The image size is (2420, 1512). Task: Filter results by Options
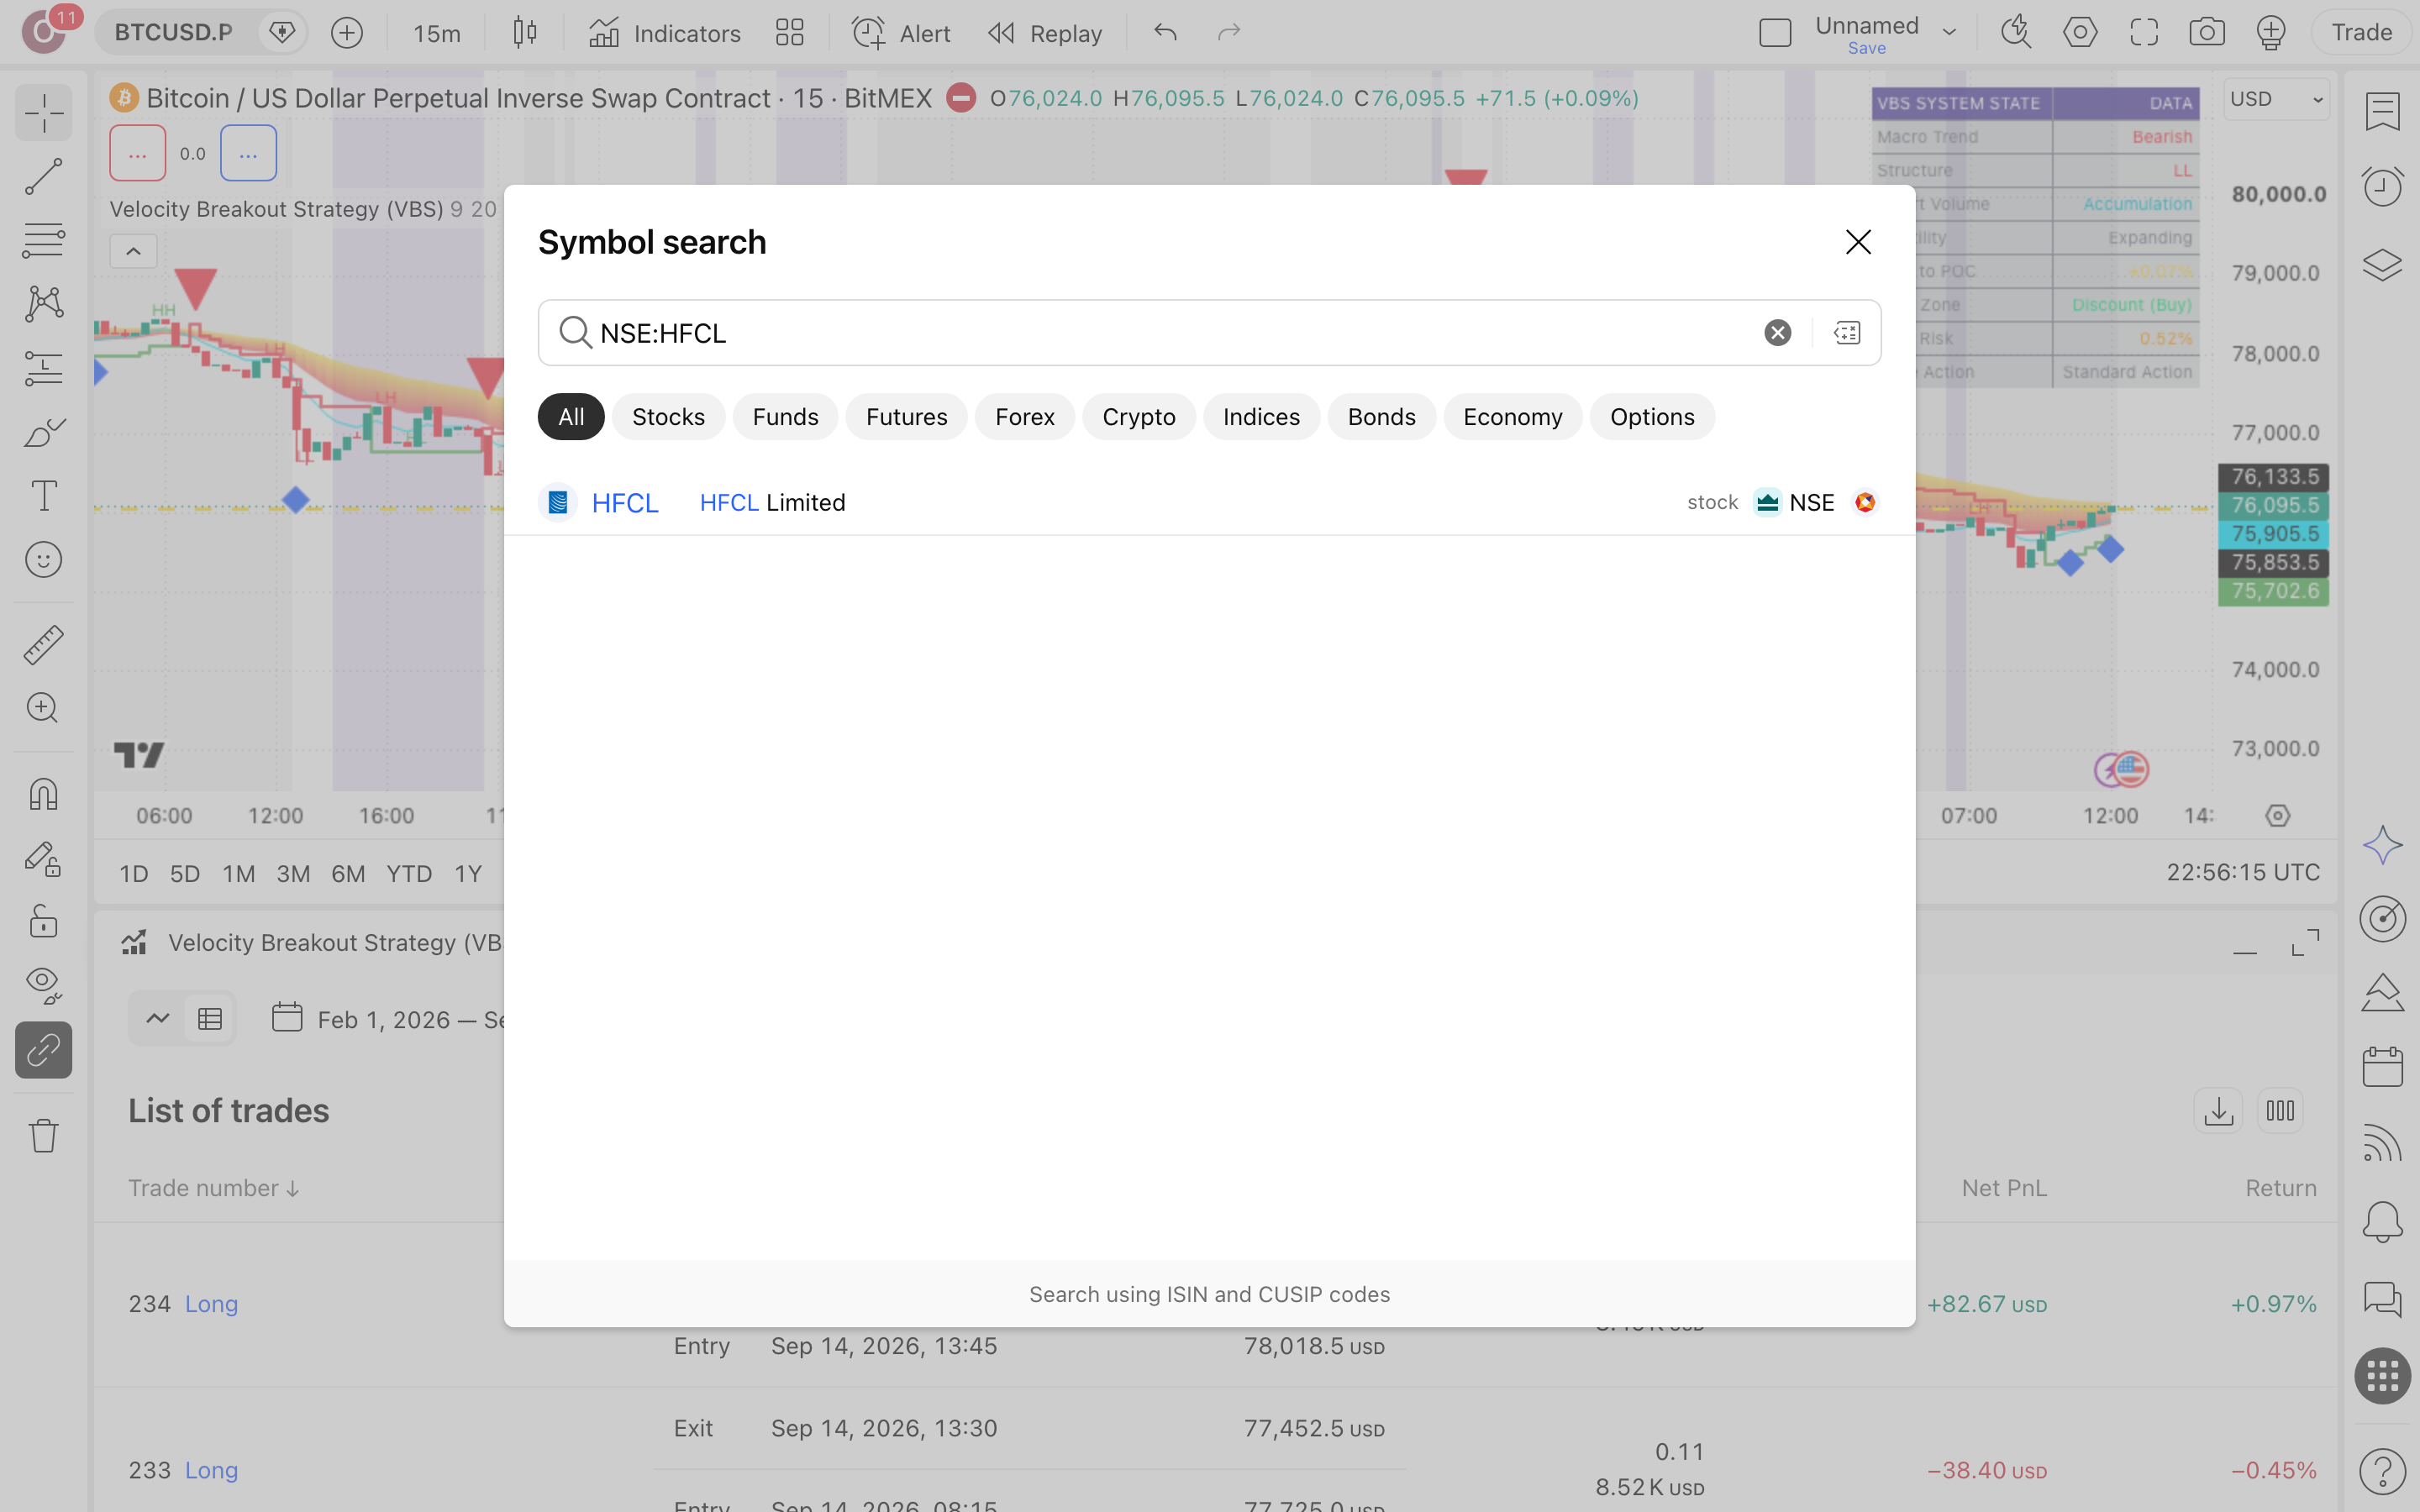[1652, 417]
